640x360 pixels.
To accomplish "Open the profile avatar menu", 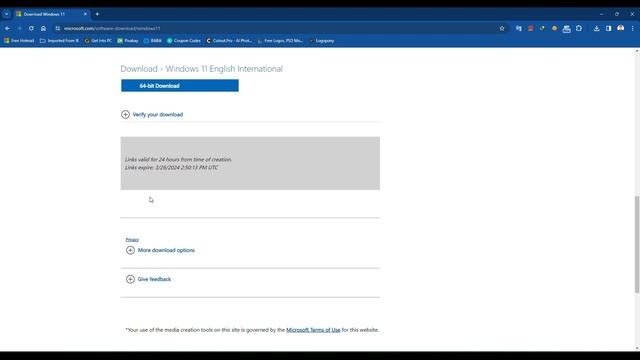I will pos(620,29).
